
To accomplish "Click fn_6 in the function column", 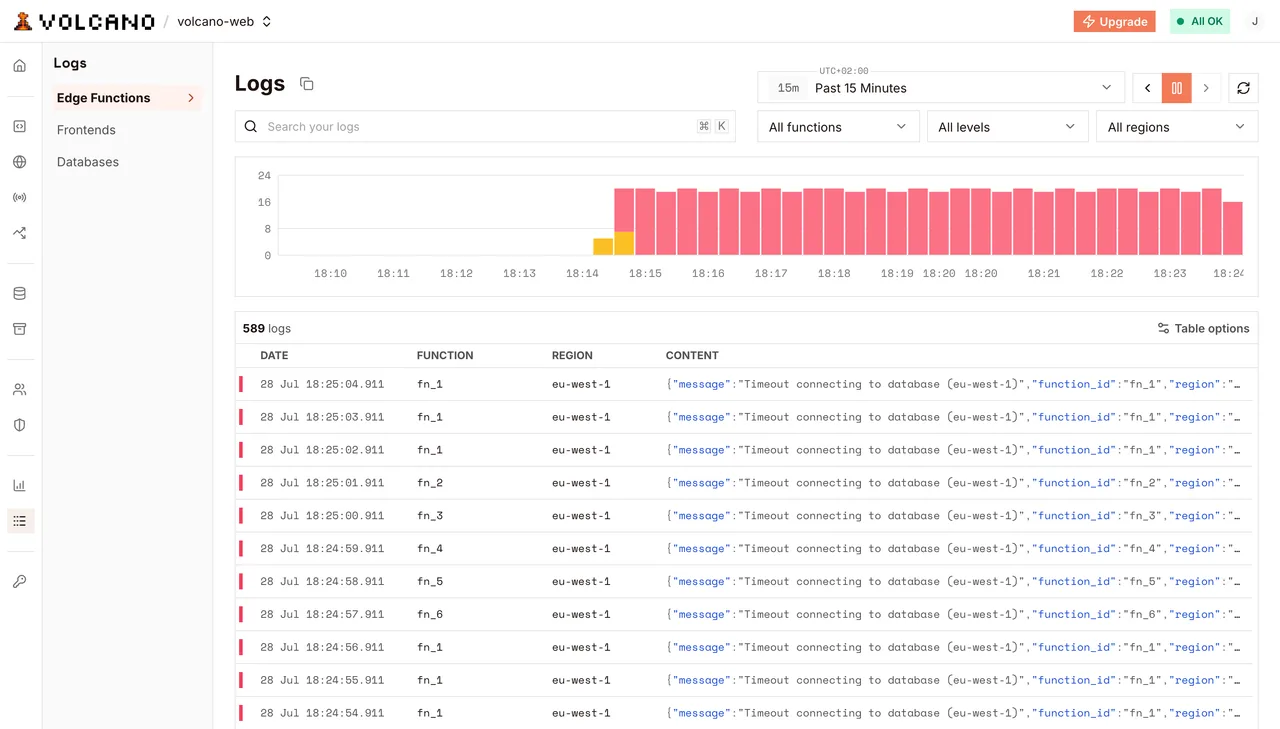I will pos(430,615).
